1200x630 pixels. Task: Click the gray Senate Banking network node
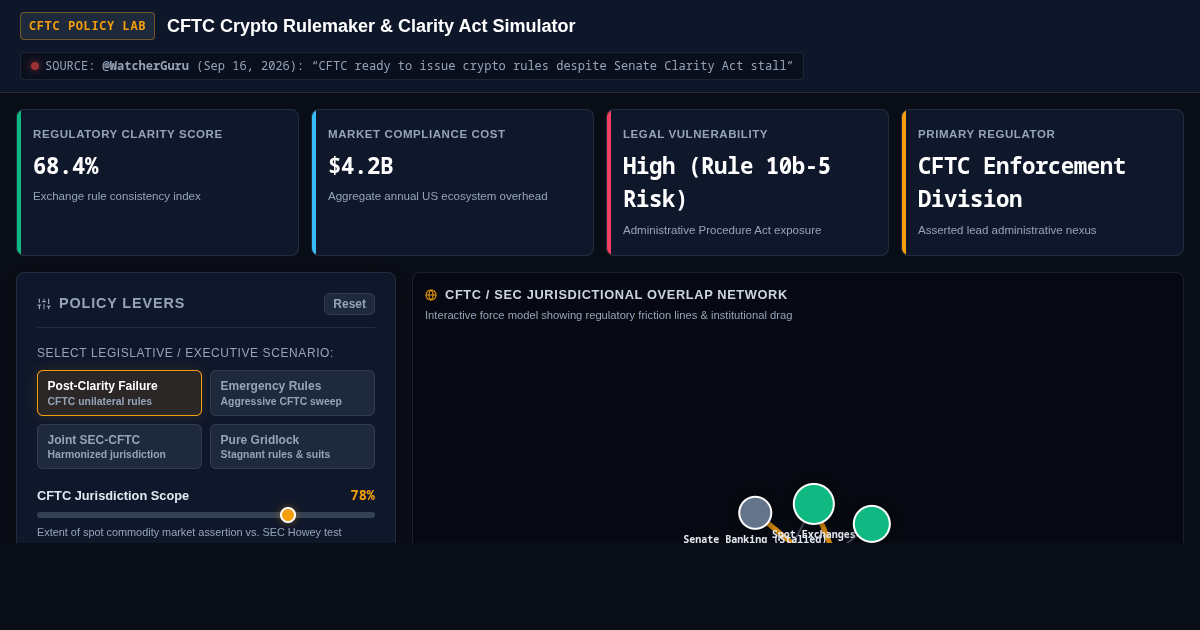[x=755, y=513]
